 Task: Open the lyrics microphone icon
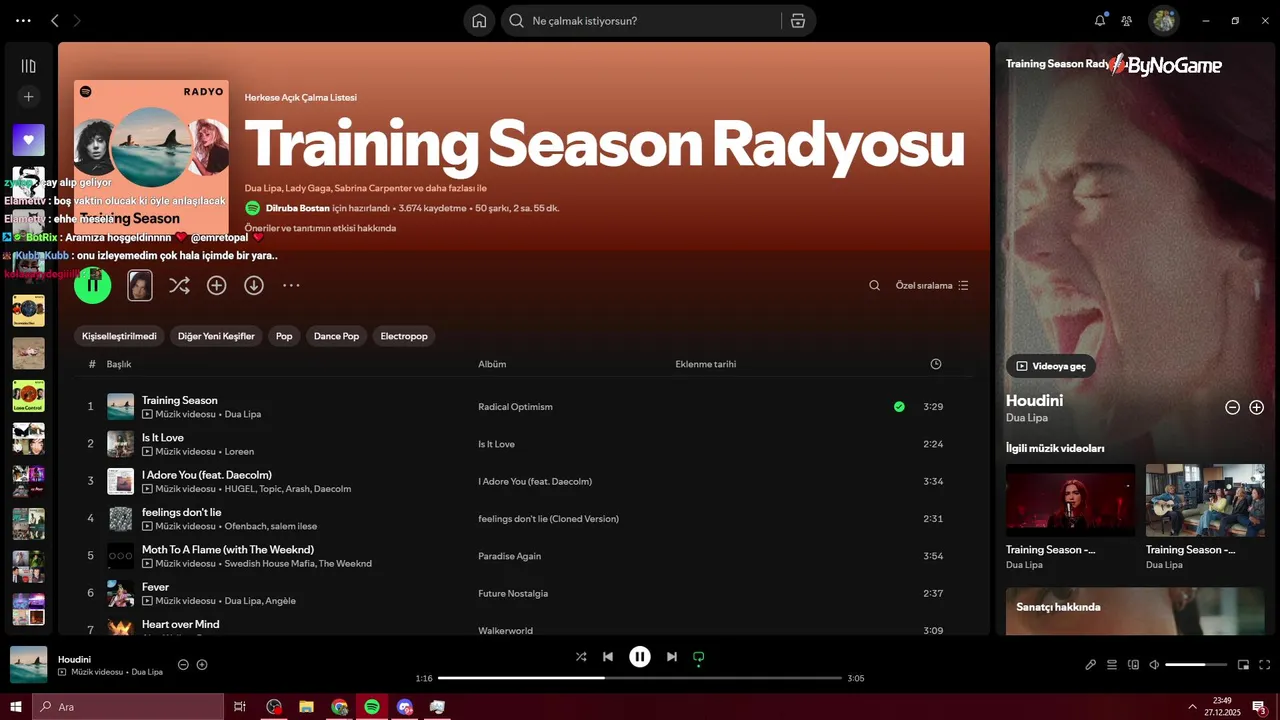1091,665
